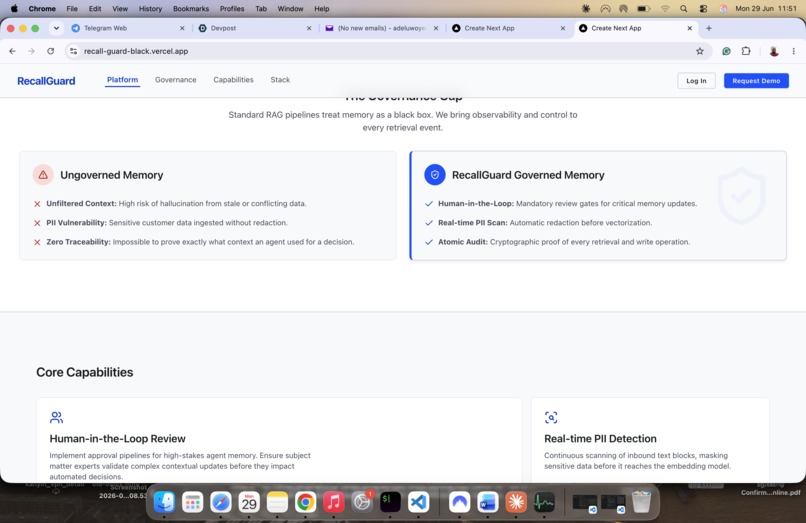The height and width of the screenshot is (523, 806).
Task: Open the Chrome menu in menu bar
Action: pos(42,8)
